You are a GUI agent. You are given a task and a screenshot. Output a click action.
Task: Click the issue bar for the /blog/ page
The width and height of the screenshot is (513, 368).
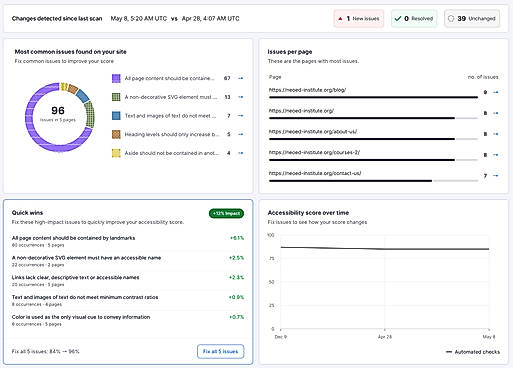pos(373,97)
